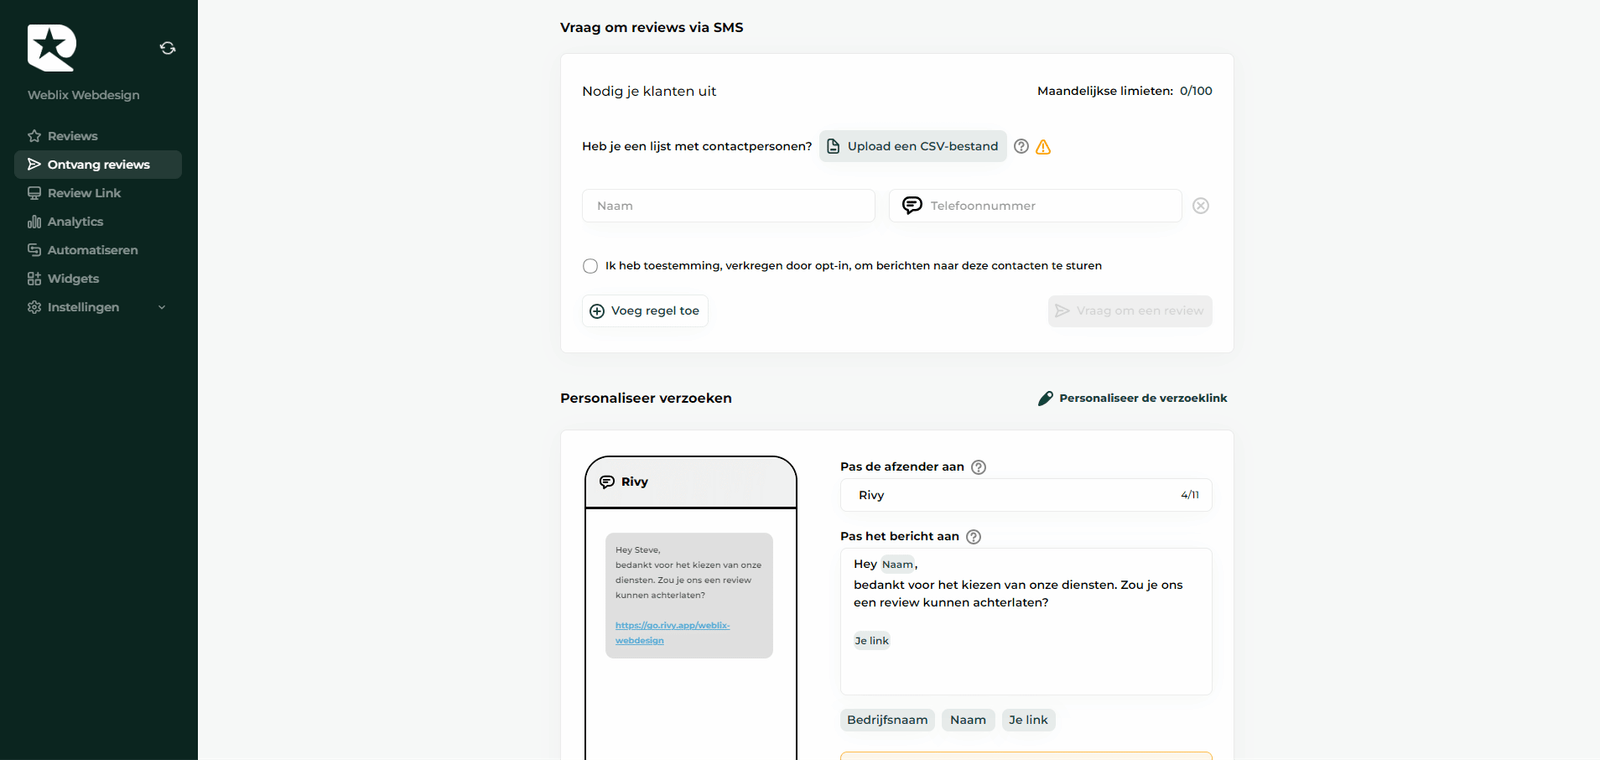Open the Reviews menu item
This screenshot has width=1600, height=761.
click(72, 136)
